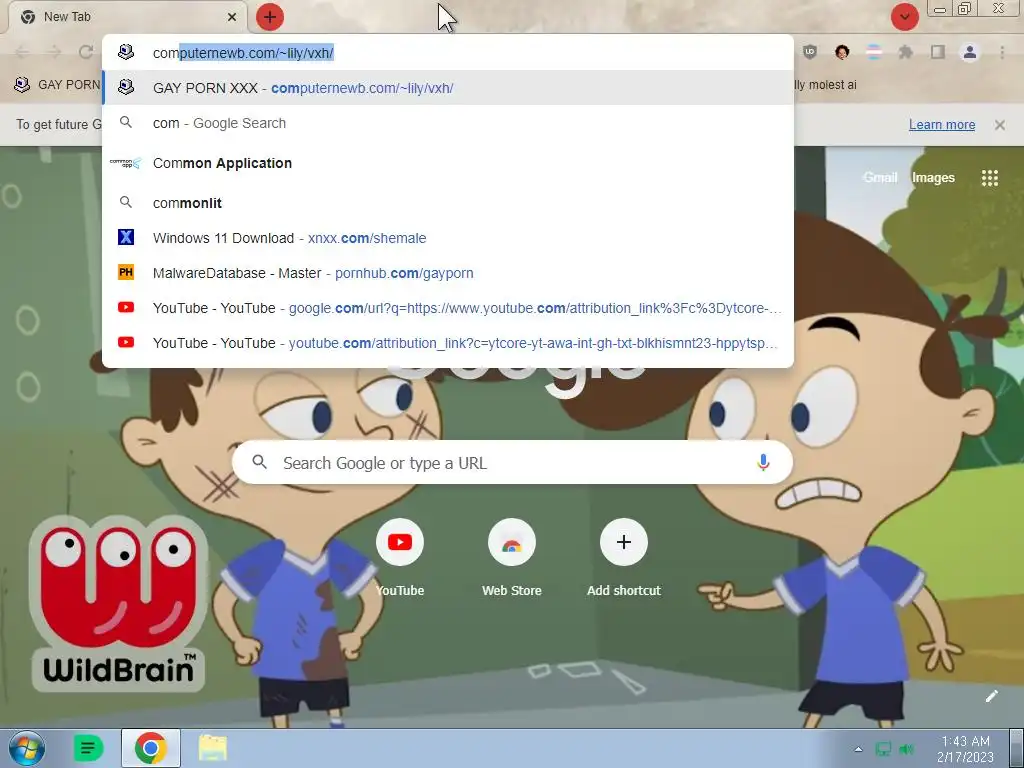The height and width of the screenshot is (768, 1024).
Task: Open the Images link
Action: point(933,178)
